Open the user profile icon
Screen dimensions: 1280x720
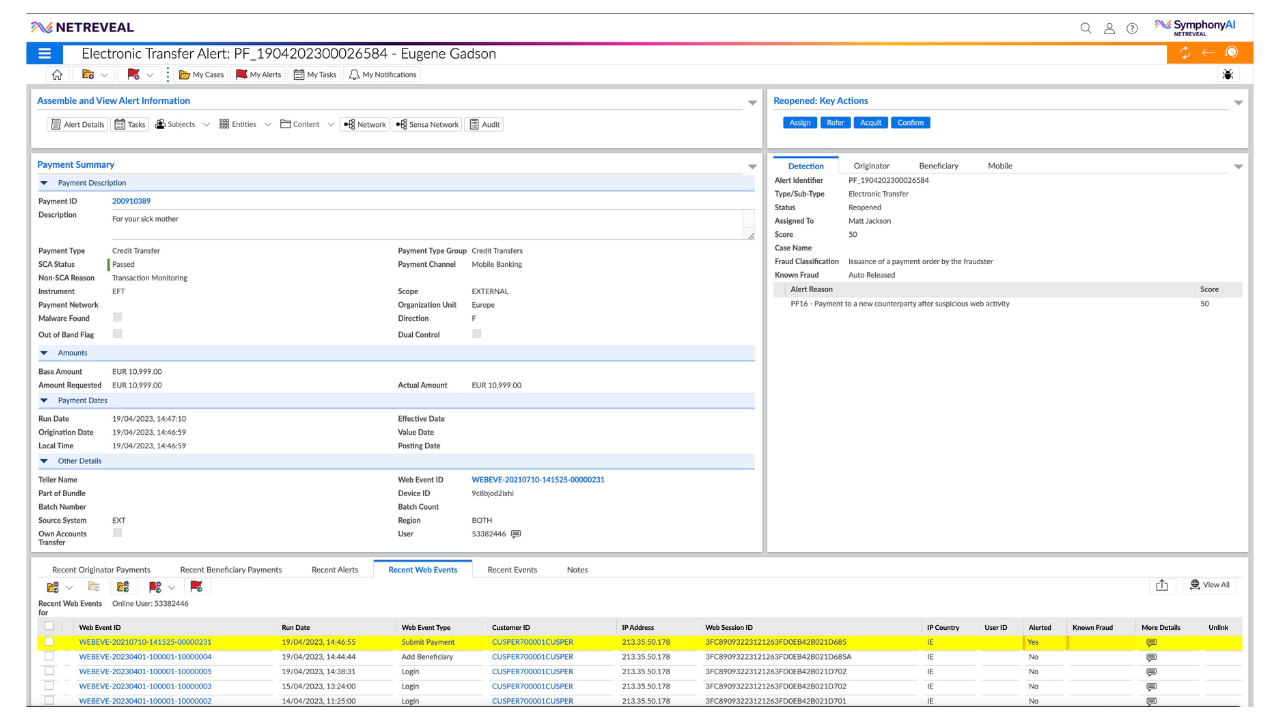pos(1109,28)
